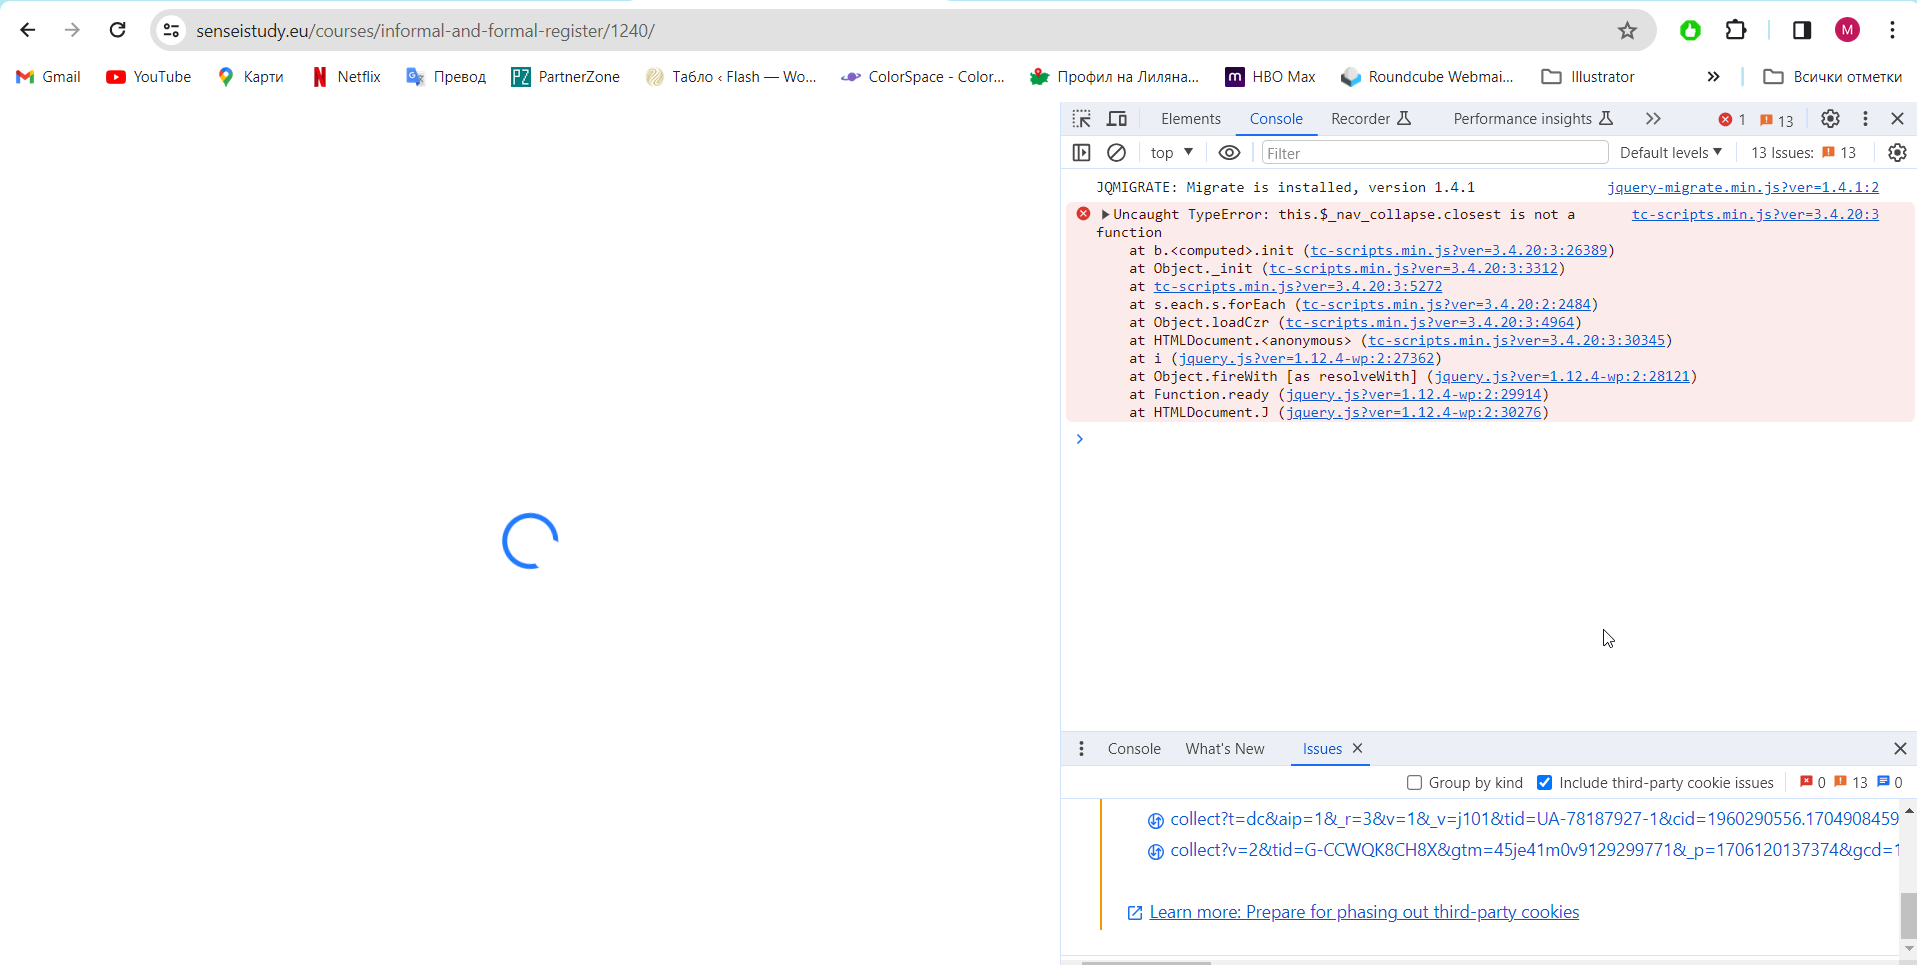Uncheck Include third-party cookie issues
1917x965 pixels.
(1545, 783)
